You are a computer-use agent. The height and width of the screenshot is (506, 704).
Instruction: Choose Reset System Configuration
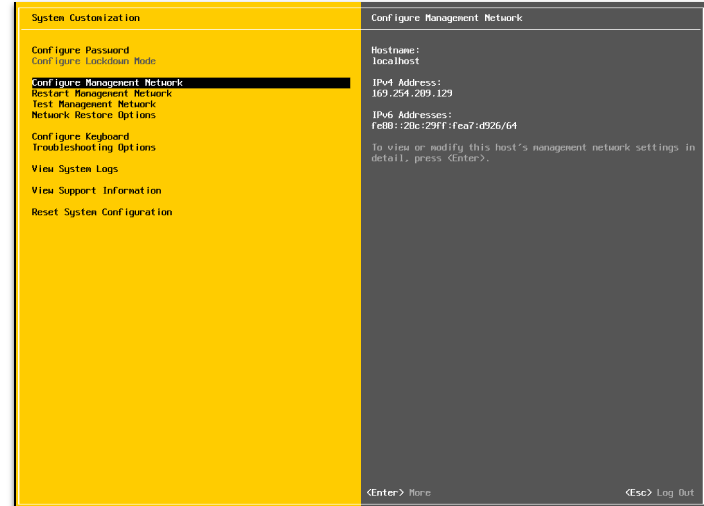[x=102, y=212]
